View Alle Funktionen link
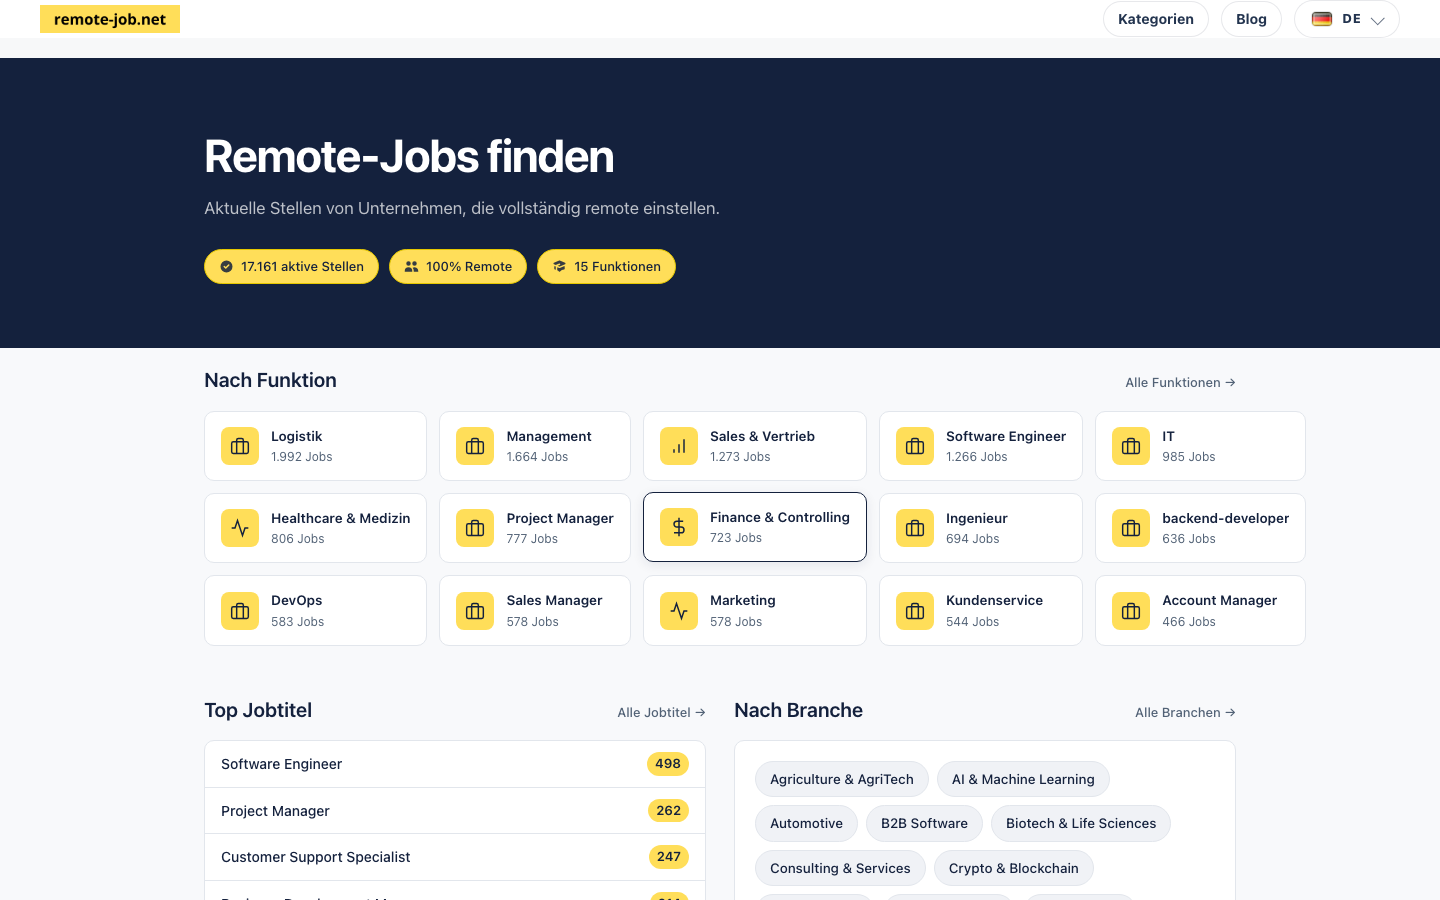 click(1180, 382)
